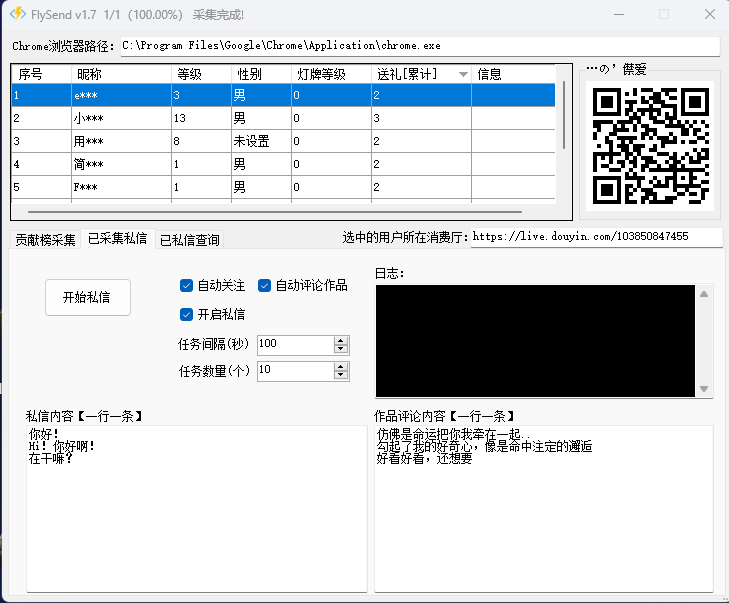Click the QR code image
This screenshot has height=603, width=729.
(x=650, y=146)
